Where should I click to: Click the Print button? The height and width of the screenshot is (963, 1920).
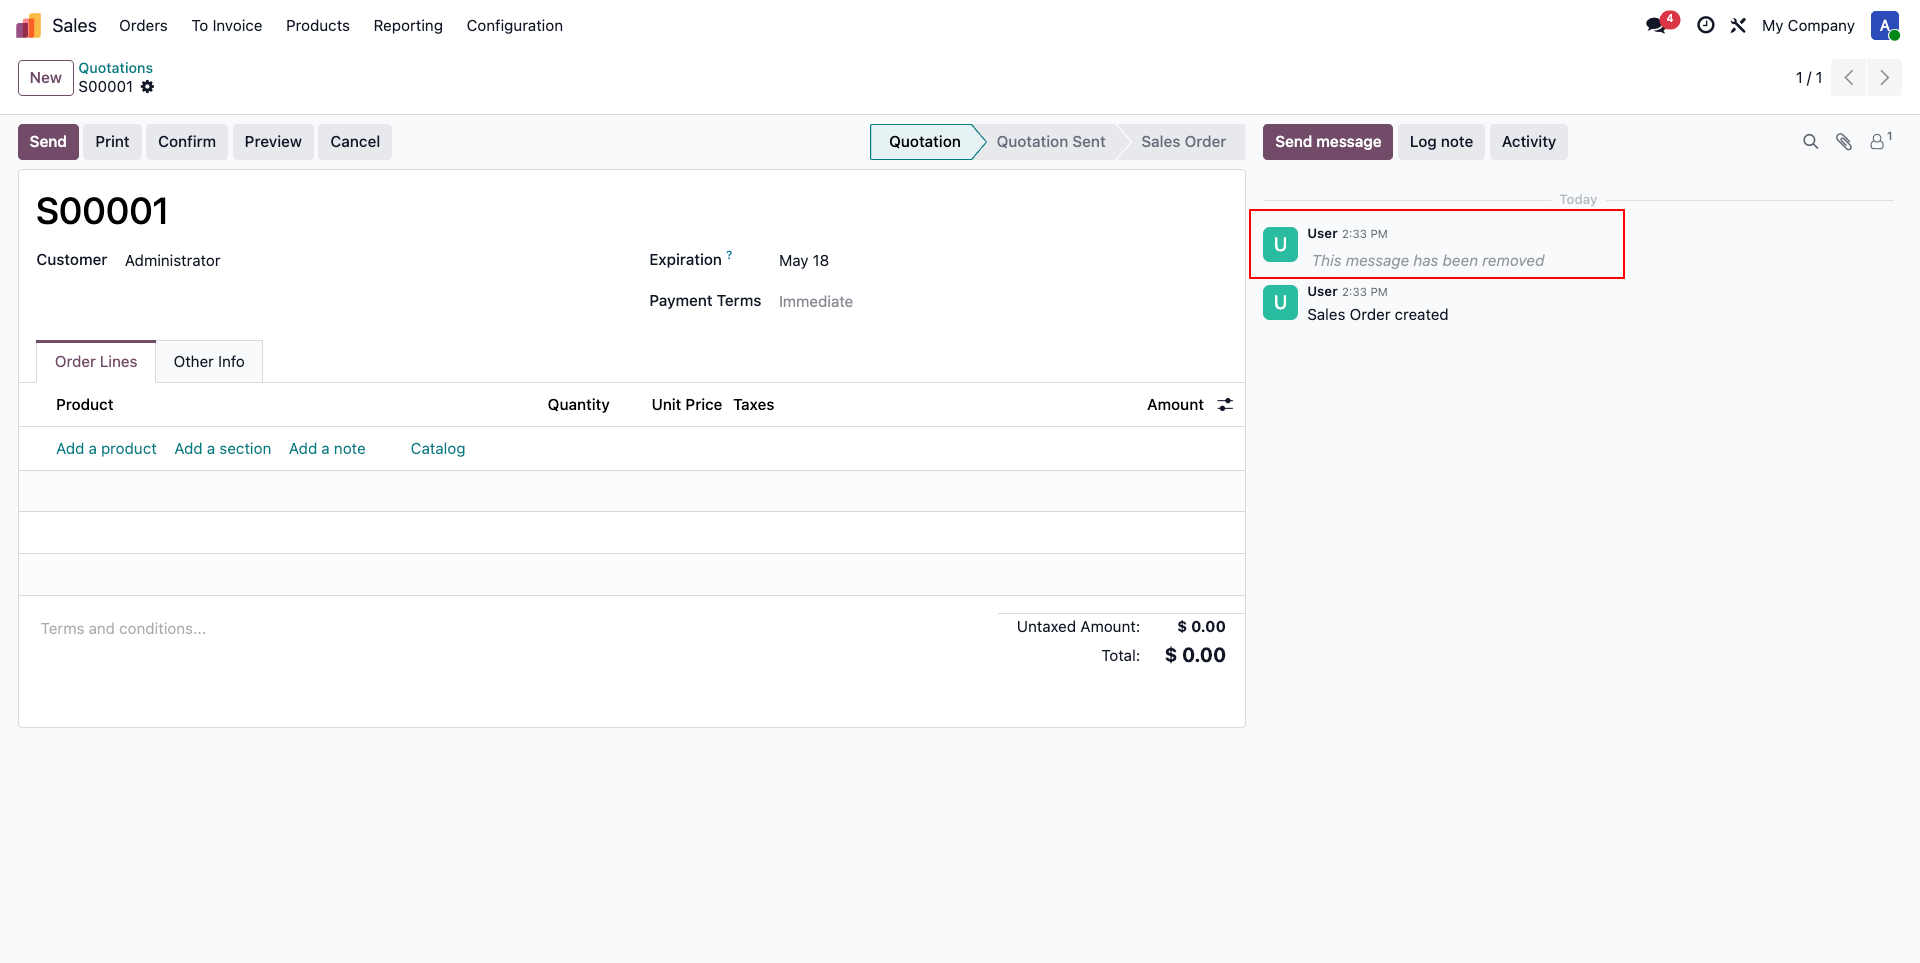(112, 142)
